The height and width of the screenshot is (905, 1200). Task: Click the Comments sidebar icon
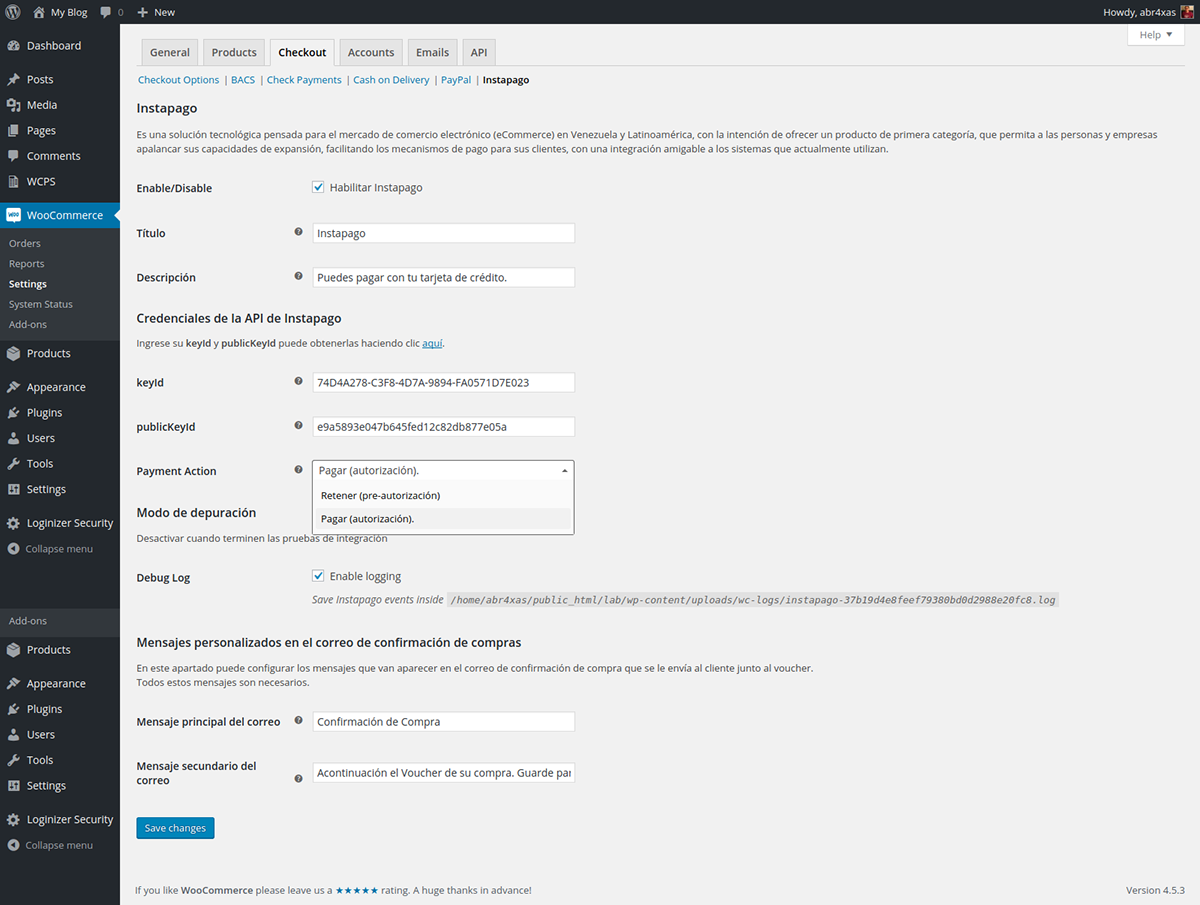click(x=13, y=156)
